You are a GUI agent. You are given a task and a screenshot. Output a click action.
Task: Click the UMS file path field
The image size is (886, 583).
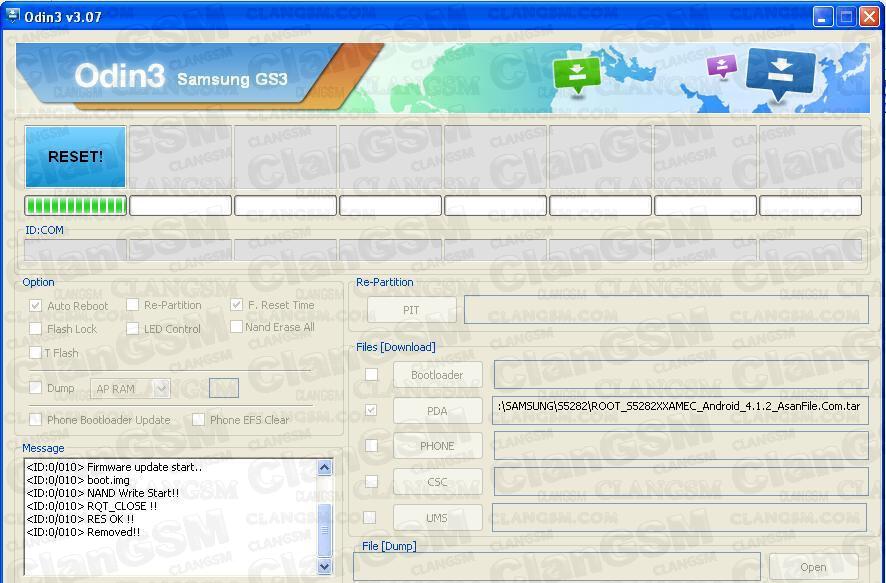pyautogui.click(x=679, y=517)
